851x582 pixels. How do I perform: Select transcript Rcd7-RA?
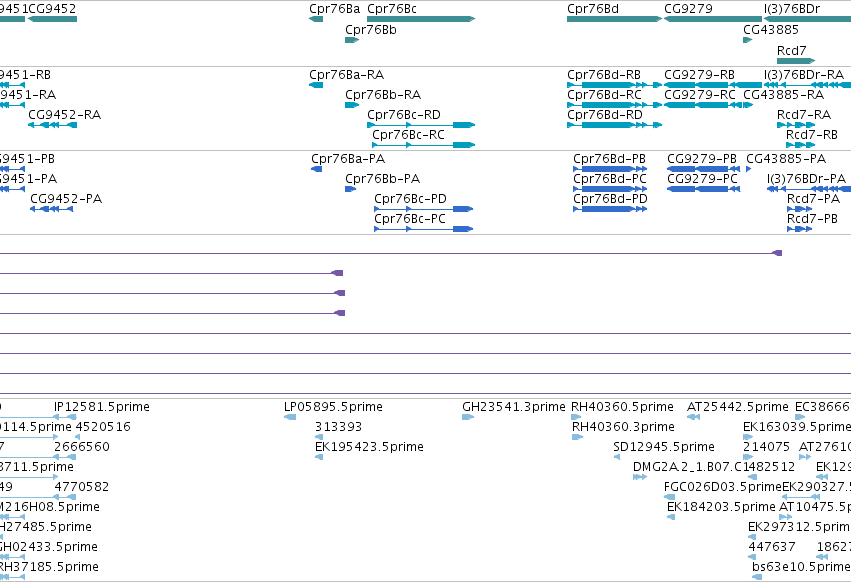coord(796,125)
